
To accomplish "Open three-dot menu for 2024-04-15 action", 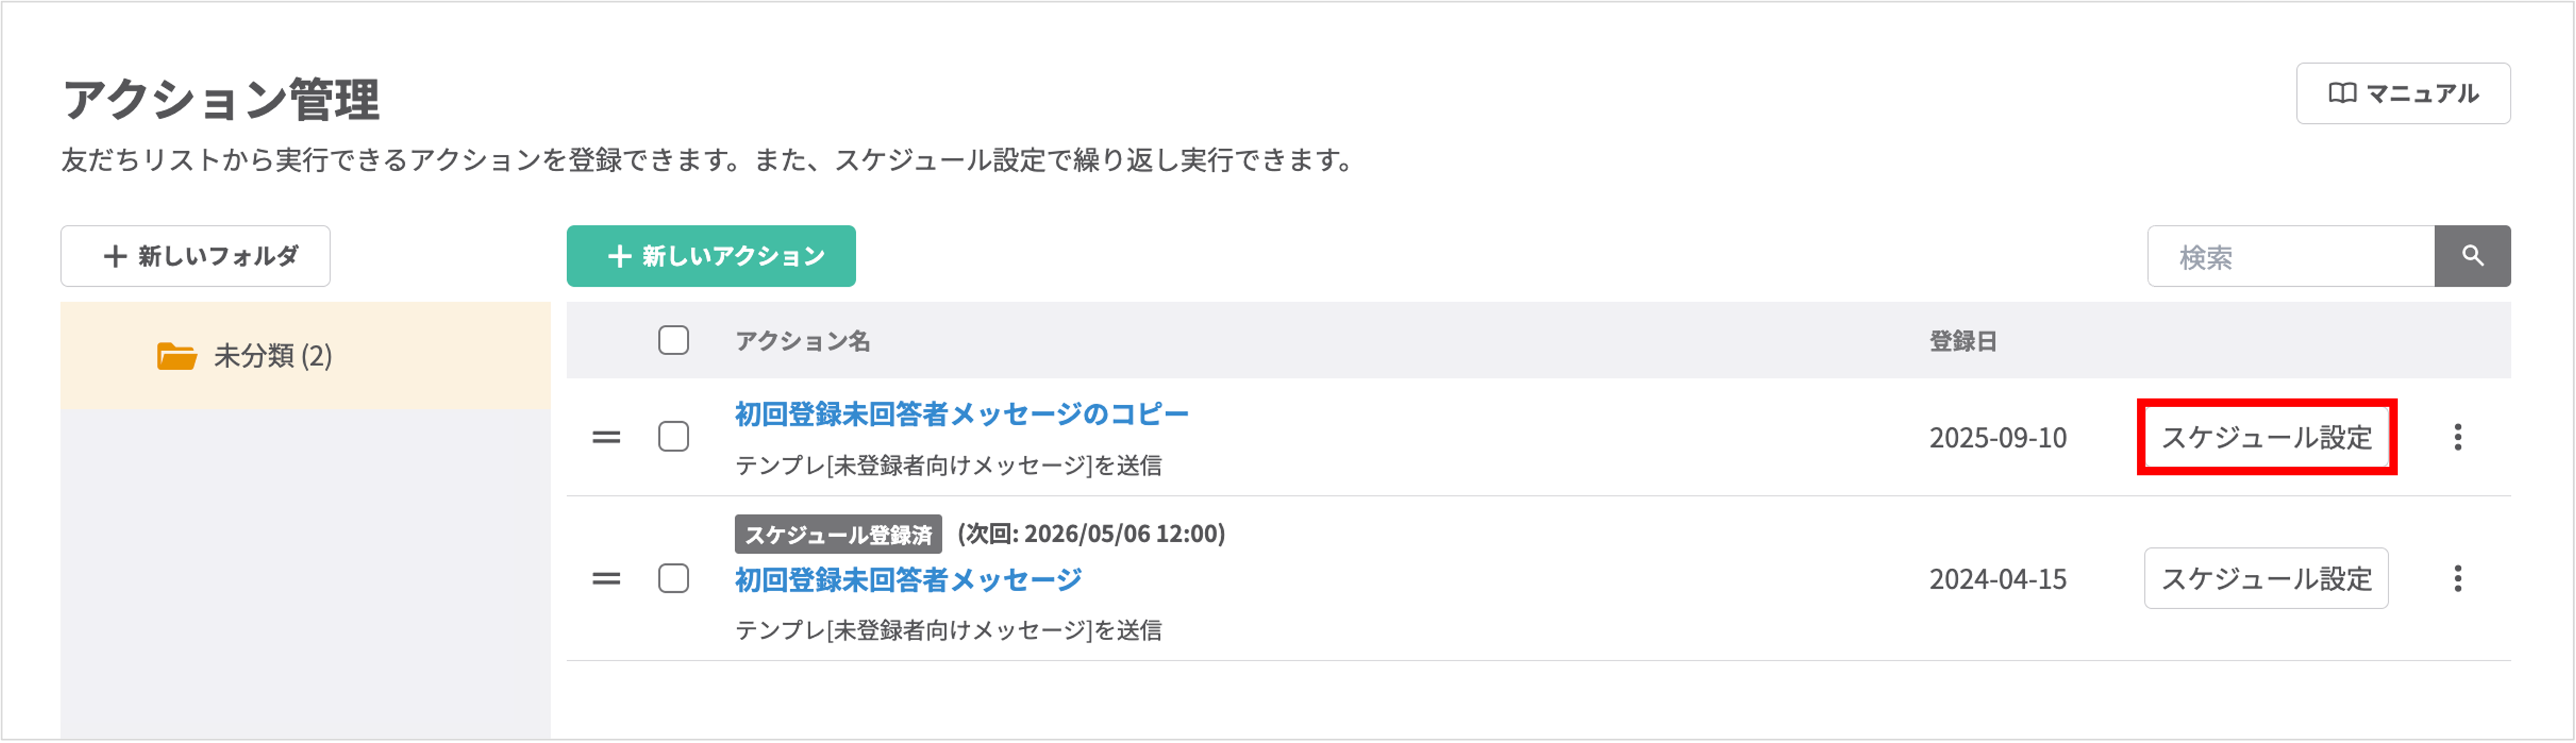I will [2458, 579].
